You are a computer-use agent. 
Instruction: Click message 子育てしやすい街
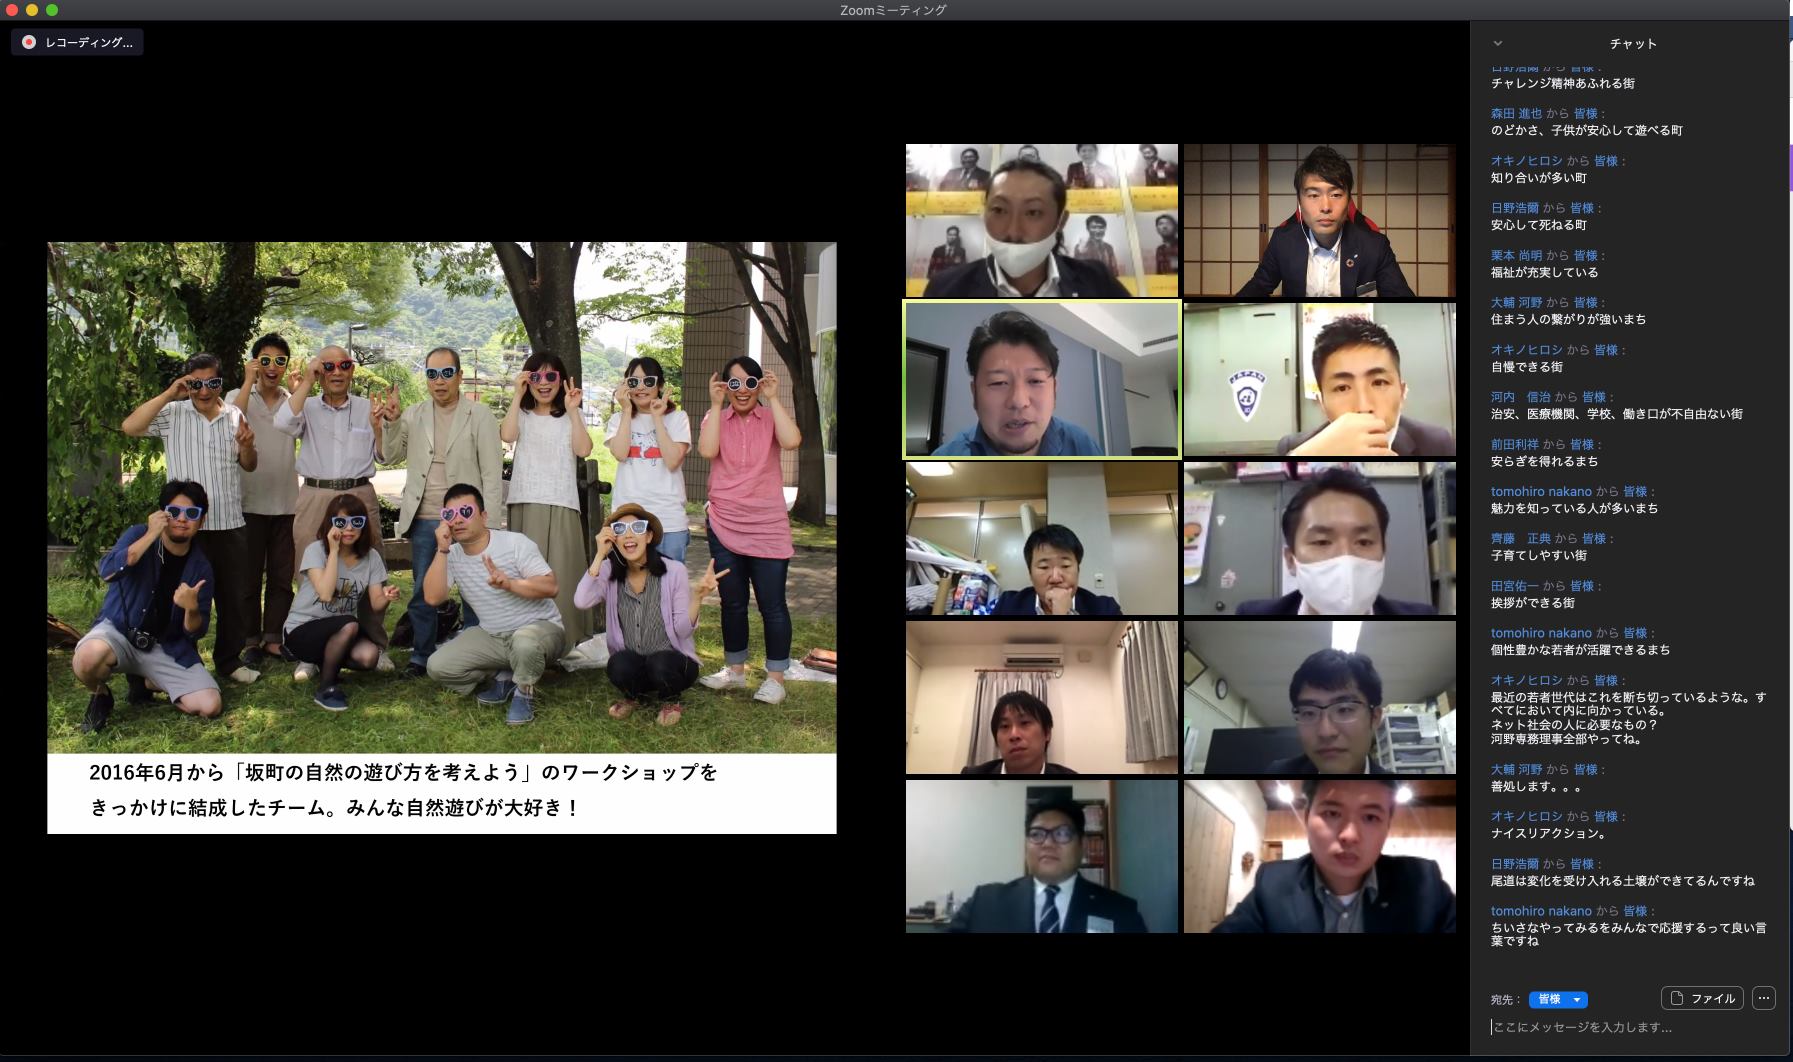coord(1539,556)
